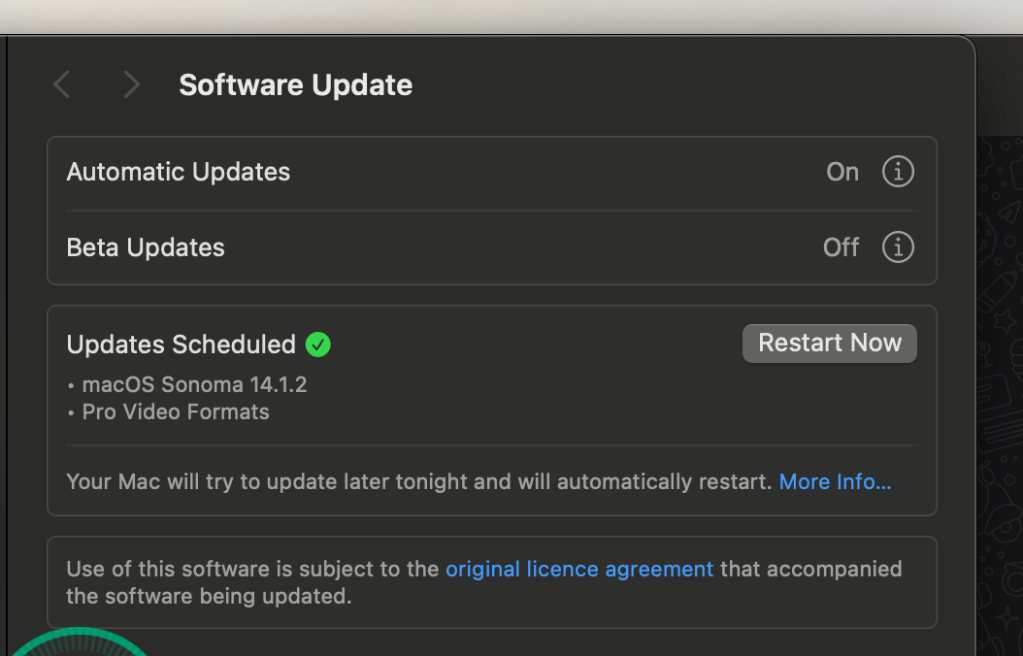
Task: Click the Updates Scheduled heading
Action: pos(181,345)
